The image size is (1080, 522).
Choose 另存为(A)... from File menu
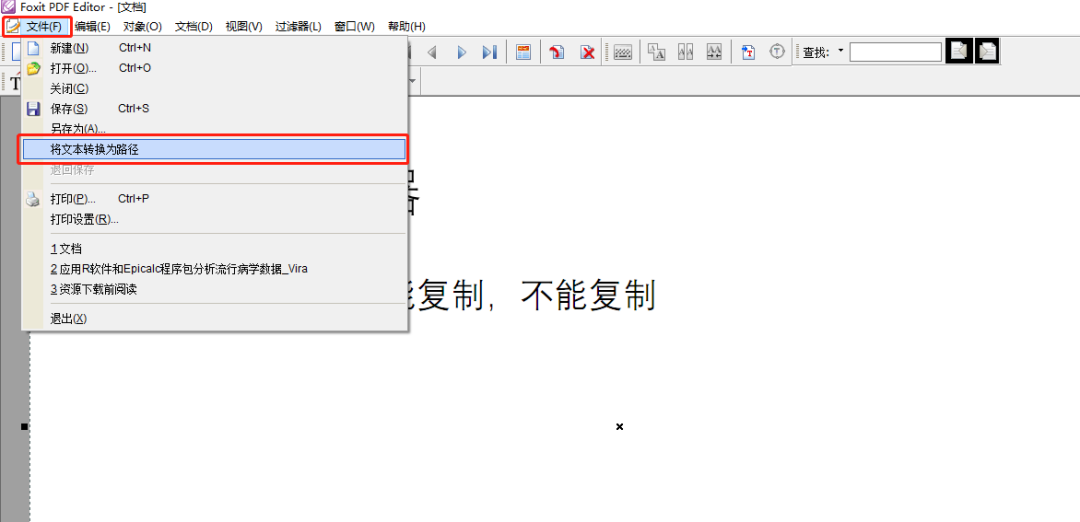click(x=78, y=129)
